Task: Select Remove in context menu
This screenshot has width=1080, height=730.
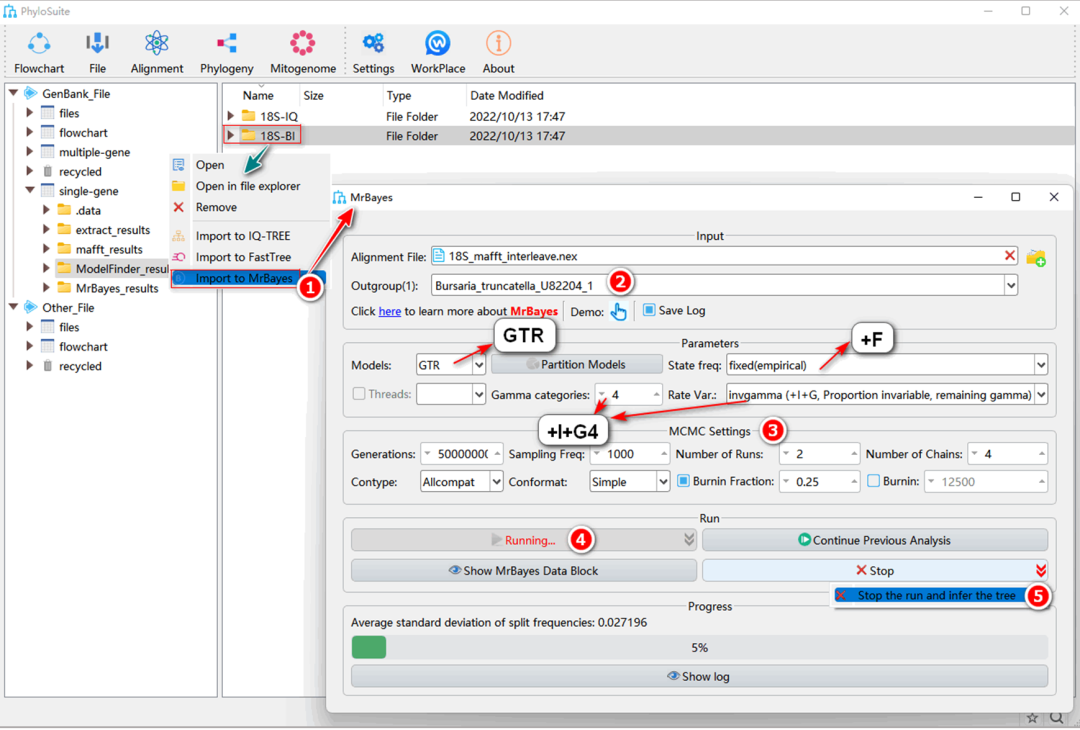Action: tap(249, 207)
